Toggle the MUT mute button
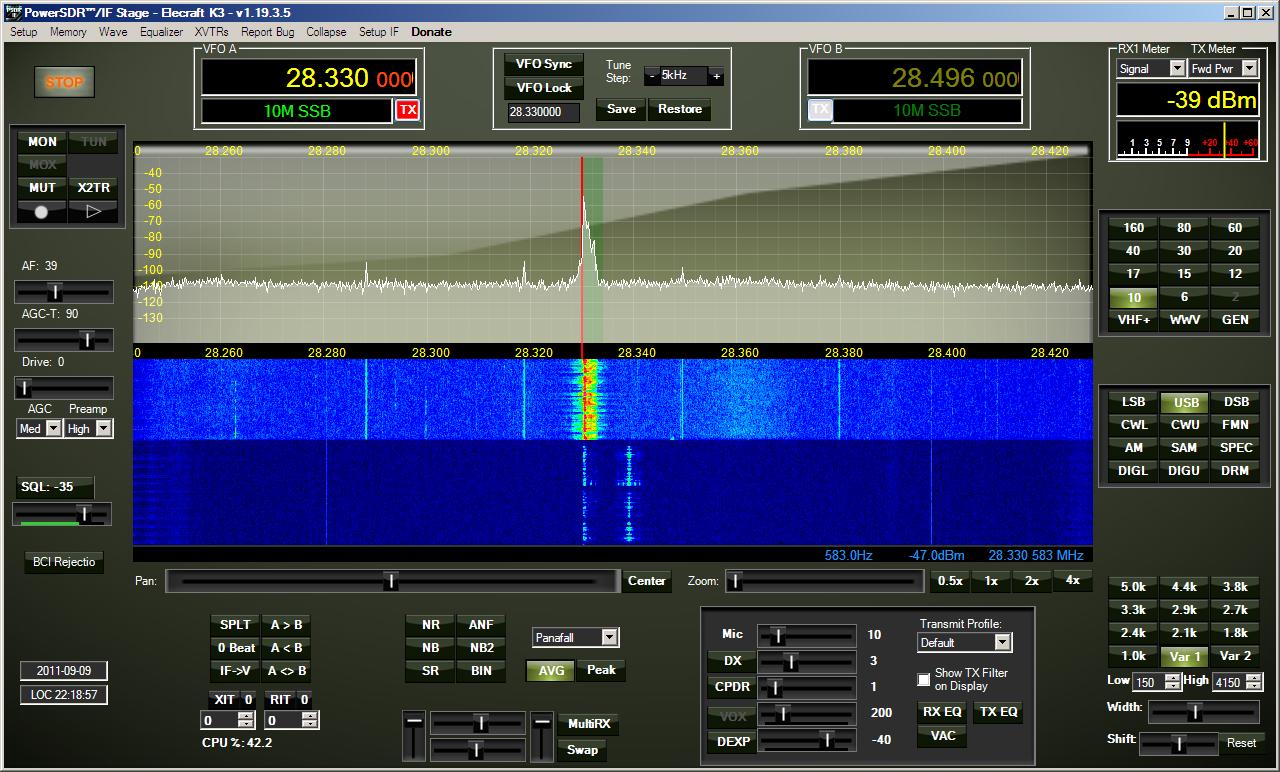The width and height of the screenshot is (1280, 772). pos(42,188)
